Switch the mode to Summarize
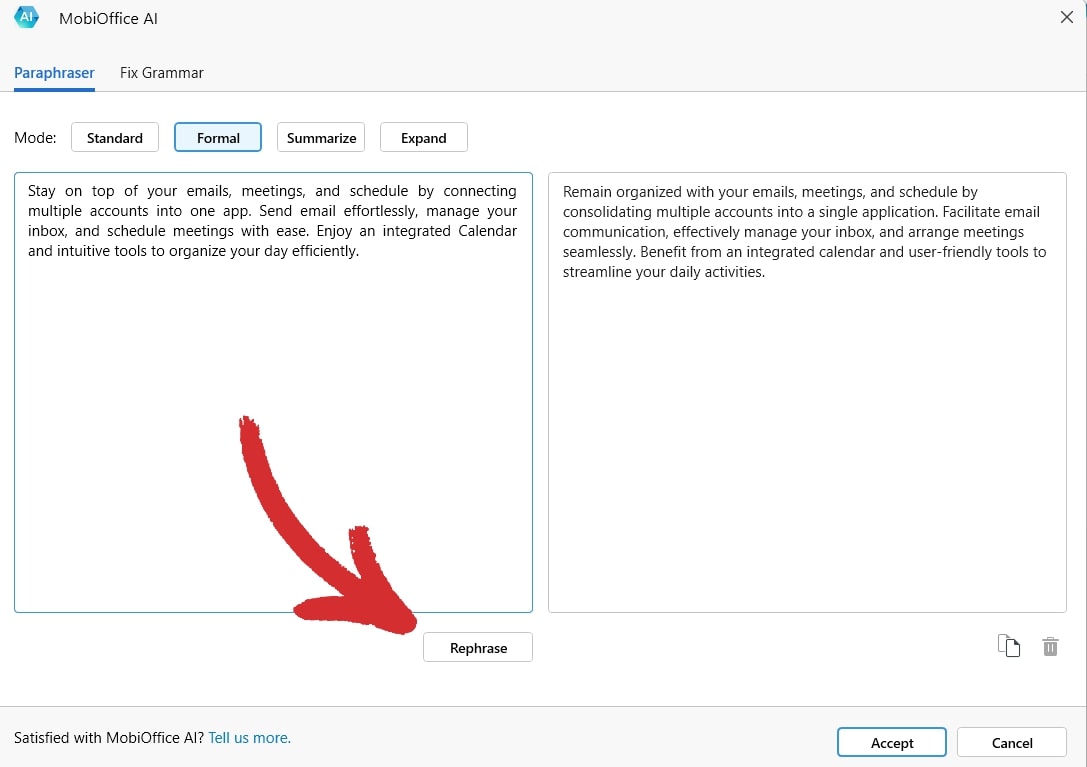Screen dimensions: 1087x767 pos(320,137)
